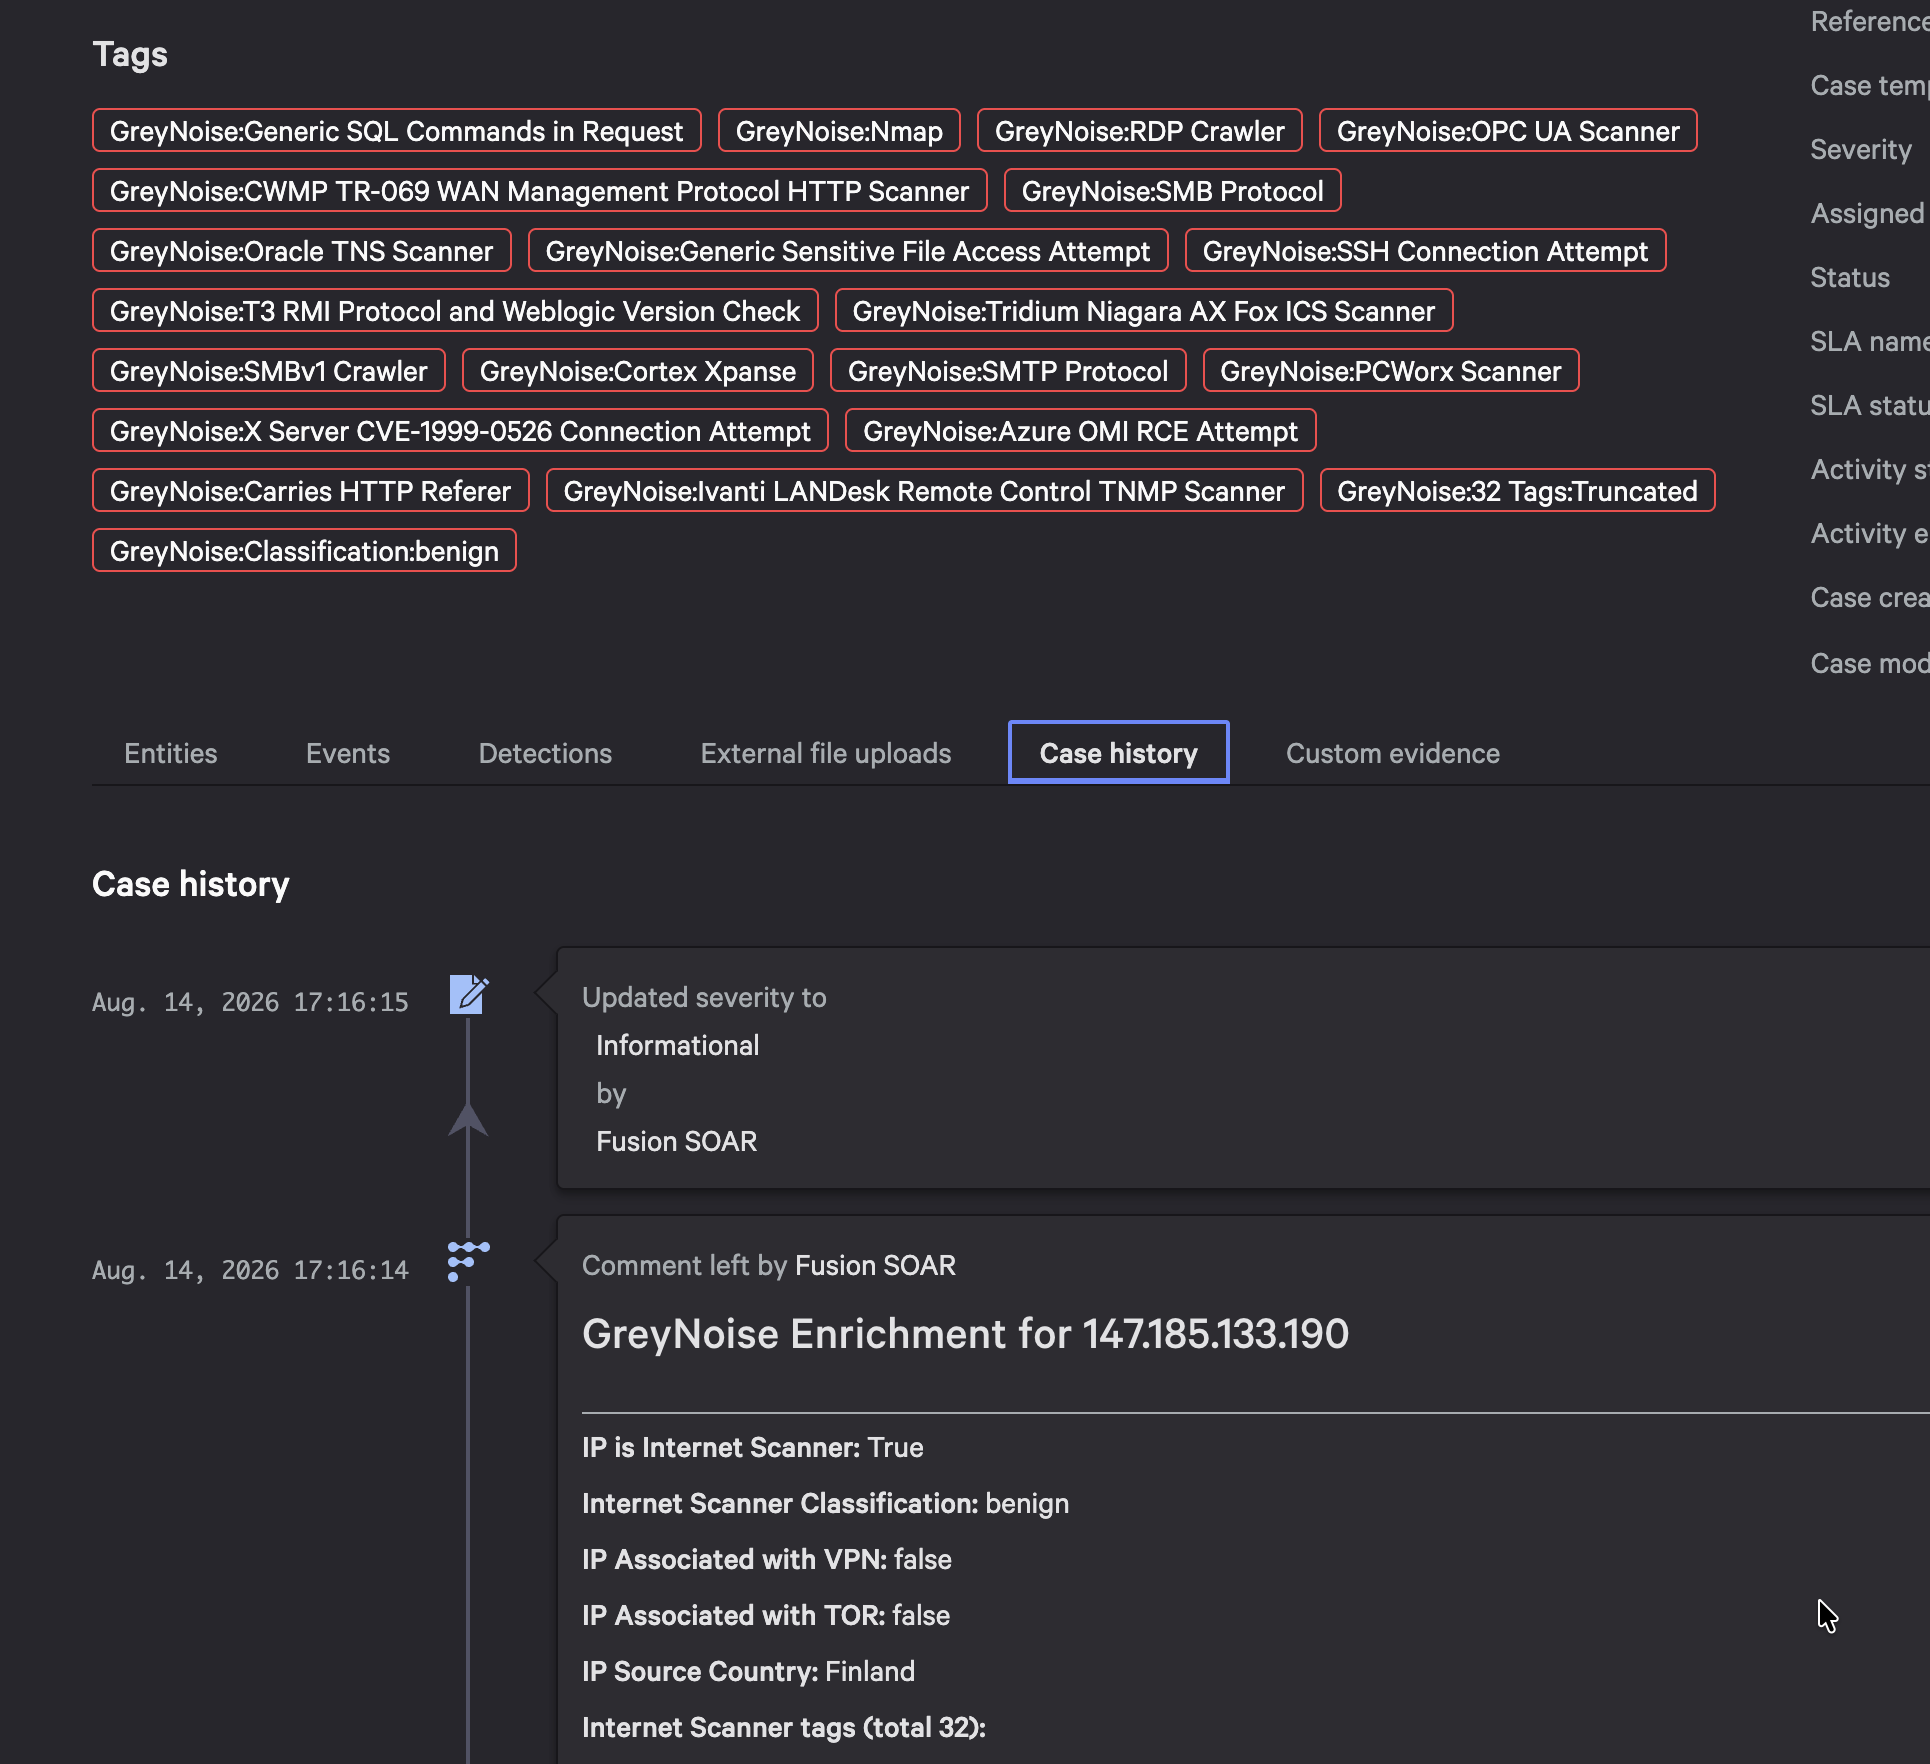Click the GreyNoise:Oracle TNS Scanner tag
1930x1764 pixels.
click(x=302, y=251)
